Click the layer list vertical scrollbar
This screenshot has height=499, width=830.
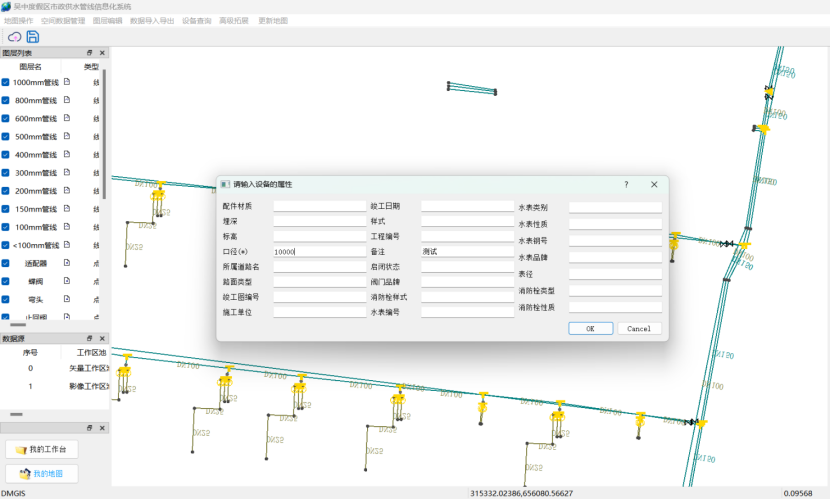tap(105, 110)
